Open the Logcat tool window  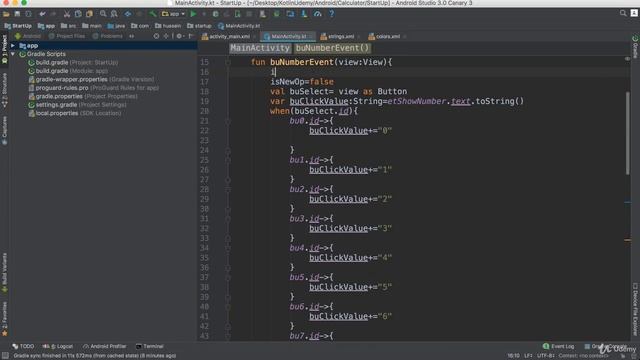(58, 346)
